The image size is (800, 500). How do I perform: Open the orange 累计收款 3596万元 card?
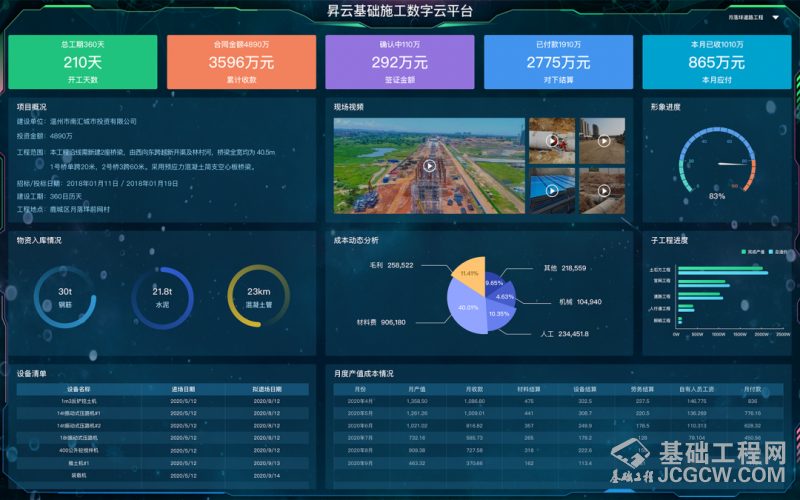coord(240,62)
